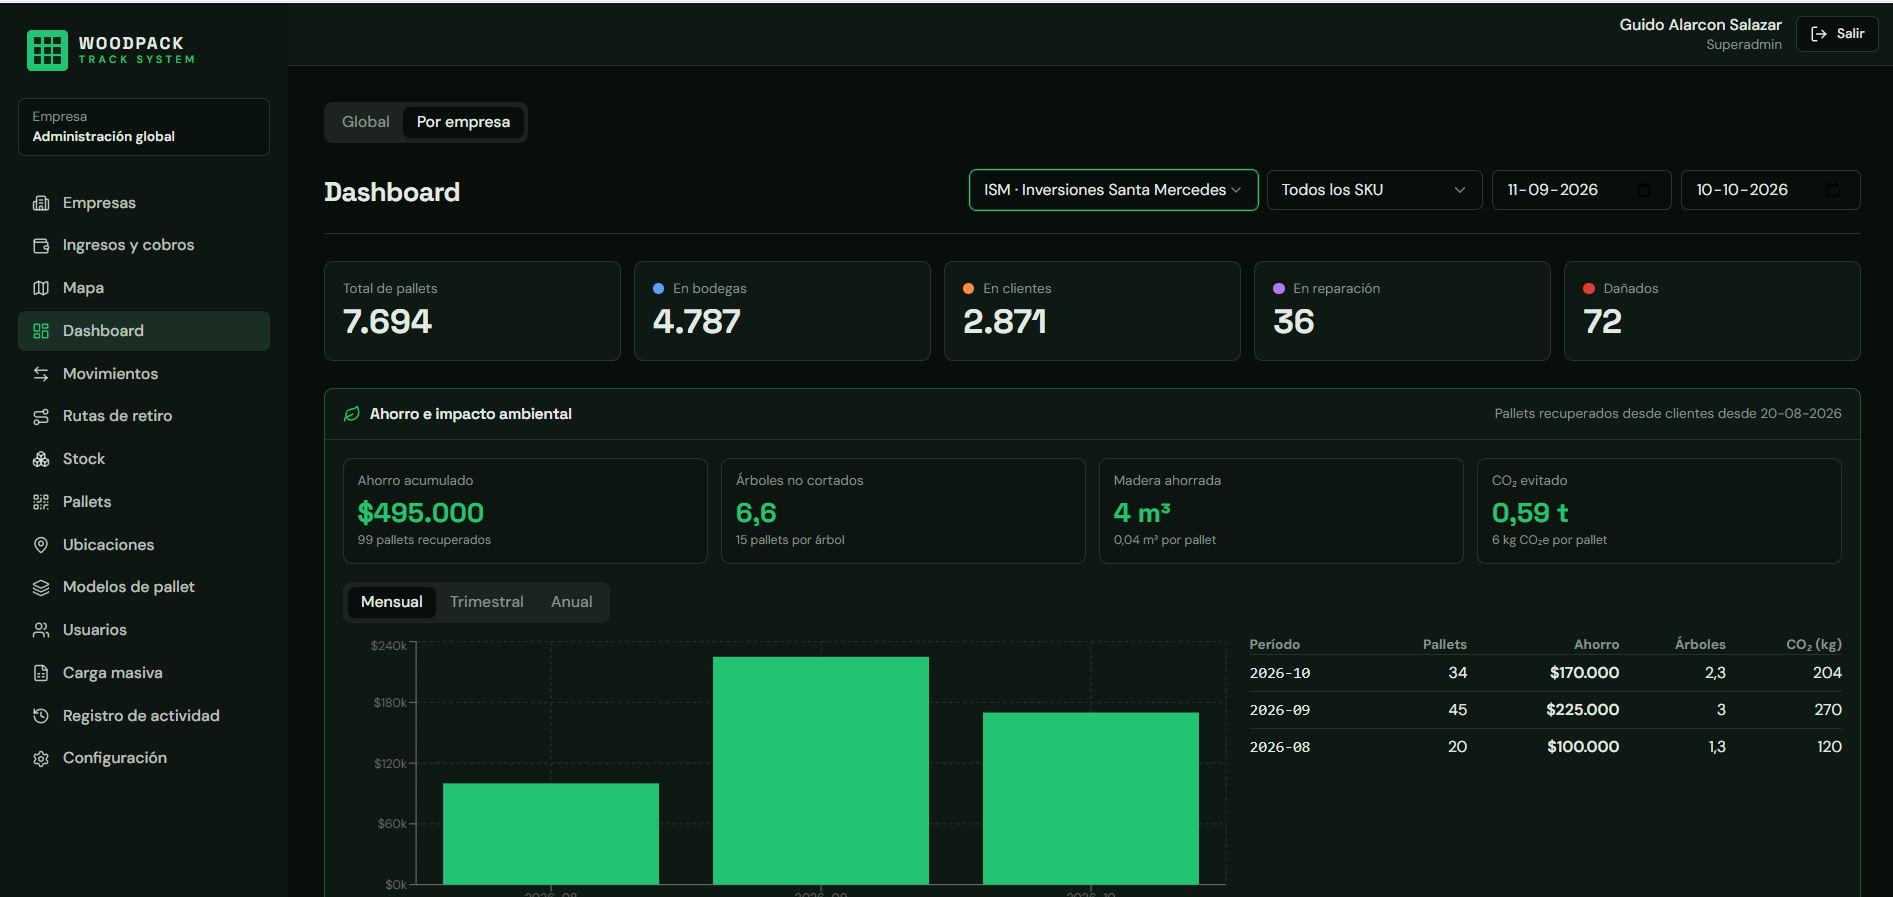Click the end date field 10-10-2026
Screen dimensions: 1893x897
(x=1770, y=190)
